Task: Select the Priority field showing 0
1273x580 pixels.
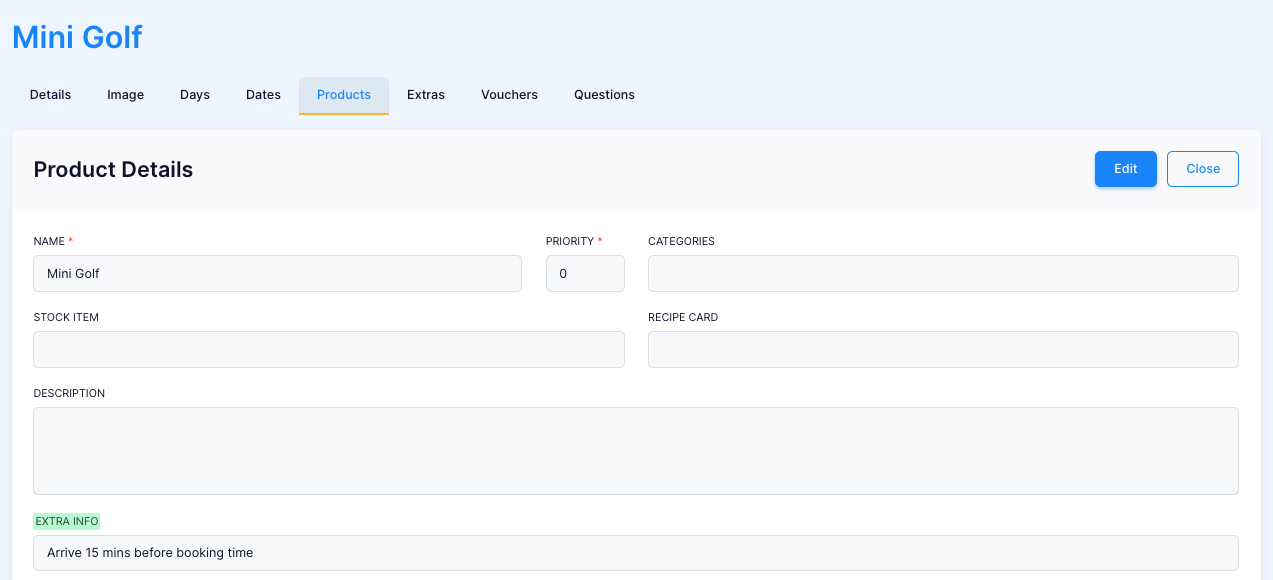Action: coord(585,273)
